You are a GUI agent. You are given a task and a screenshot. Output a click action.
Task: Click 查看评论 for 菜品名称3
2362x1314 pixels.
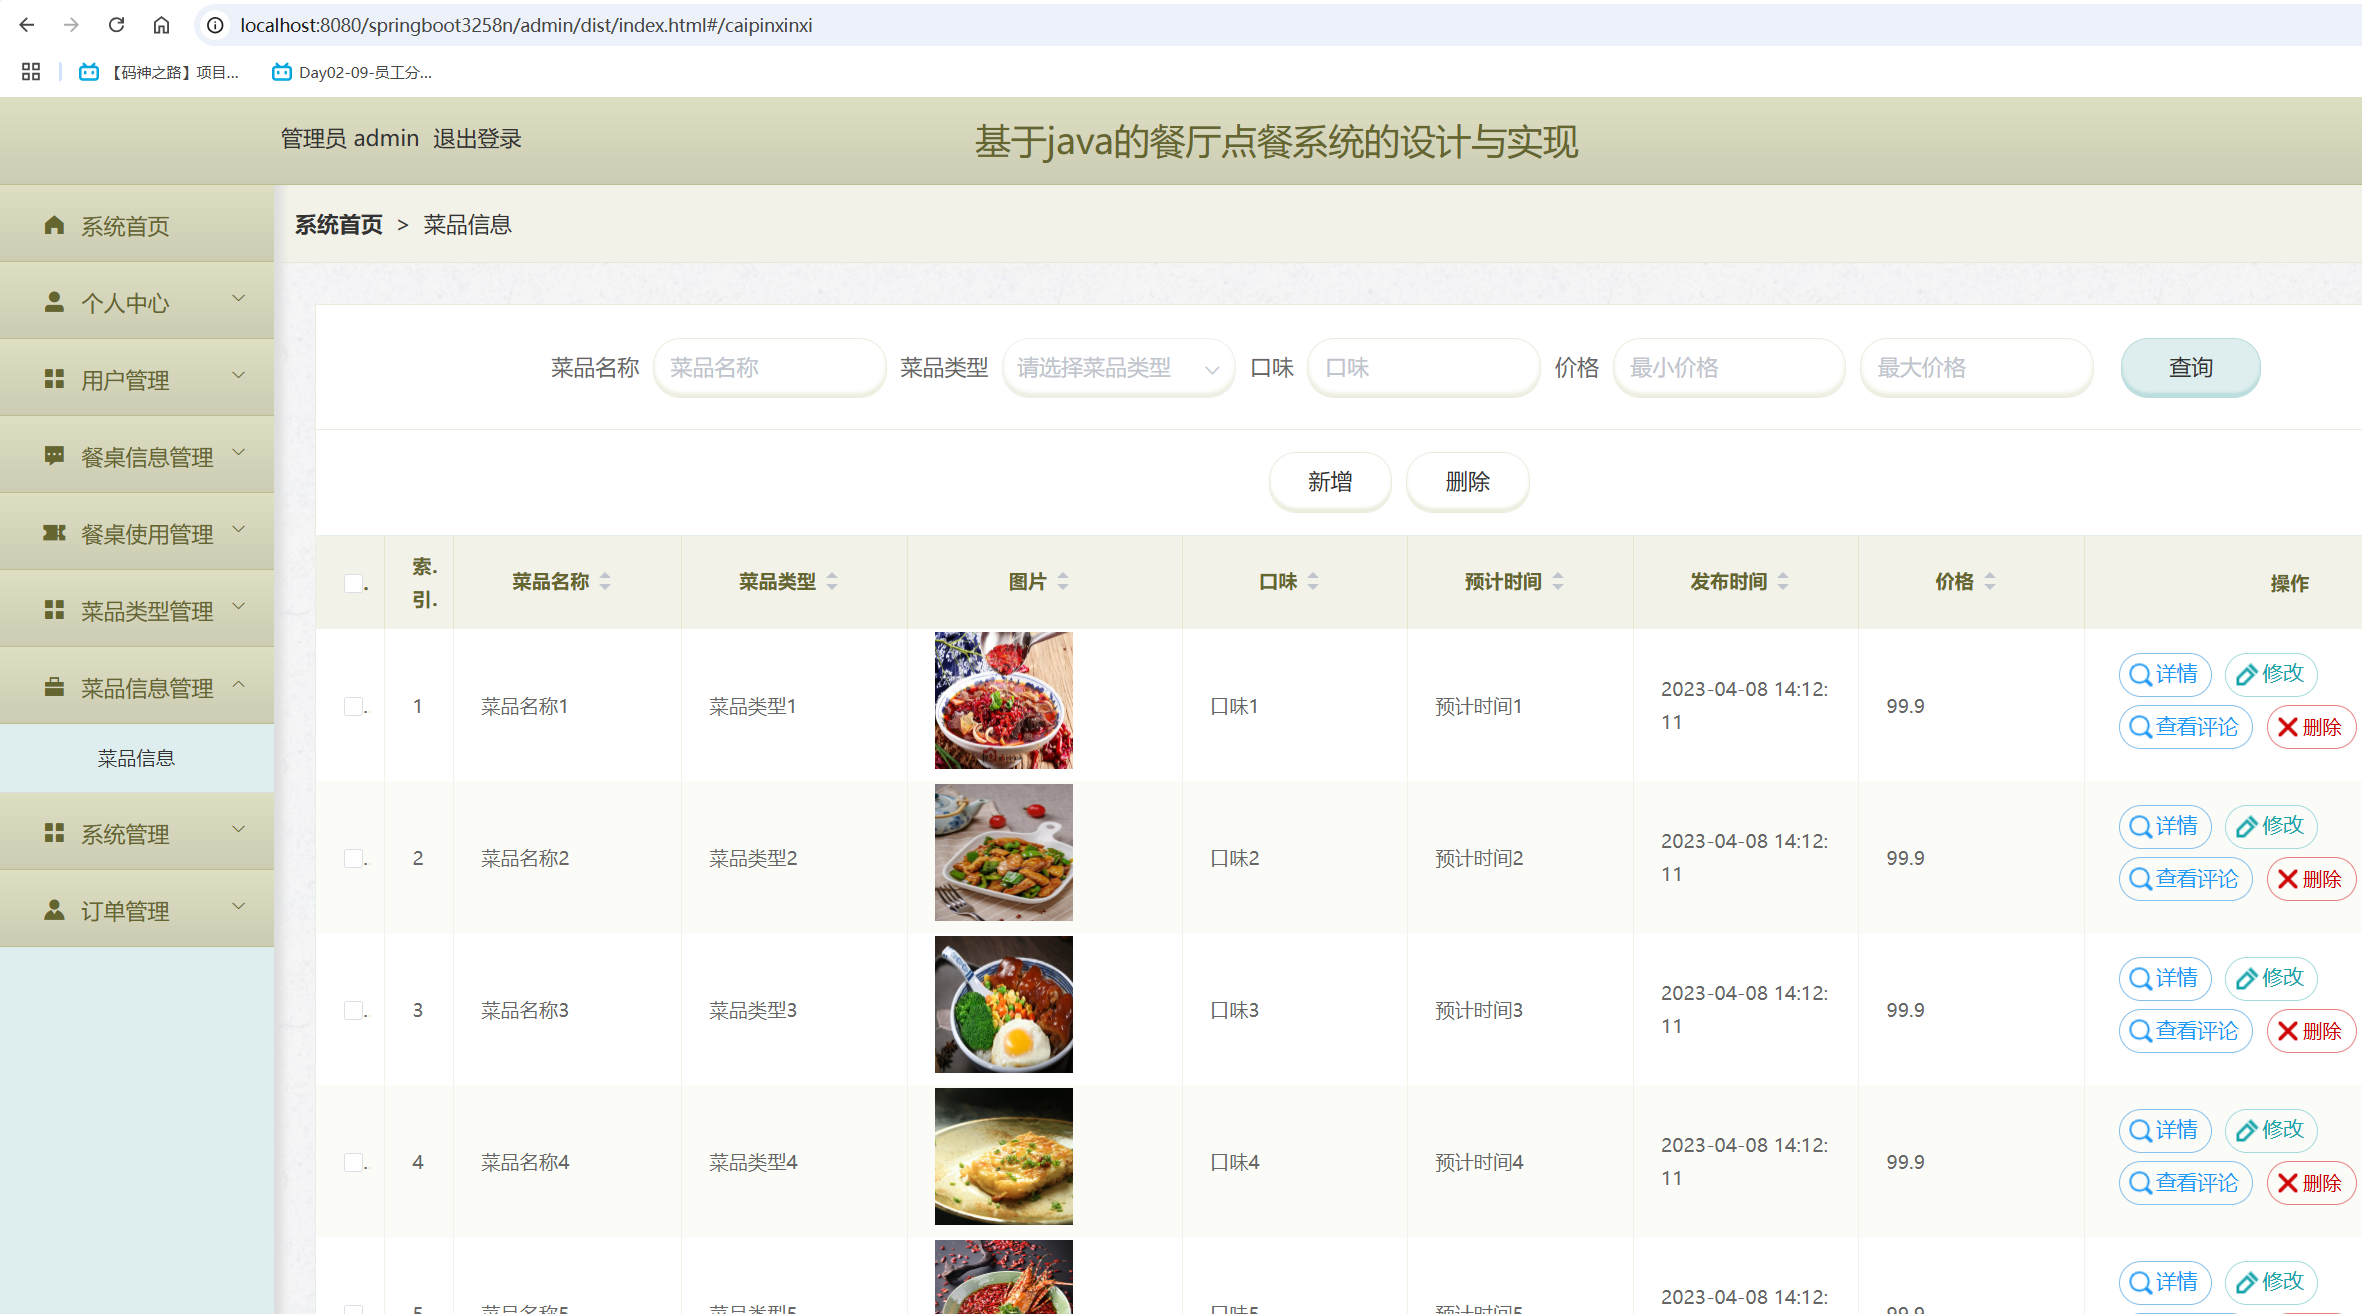(x=2185, y=1031)
